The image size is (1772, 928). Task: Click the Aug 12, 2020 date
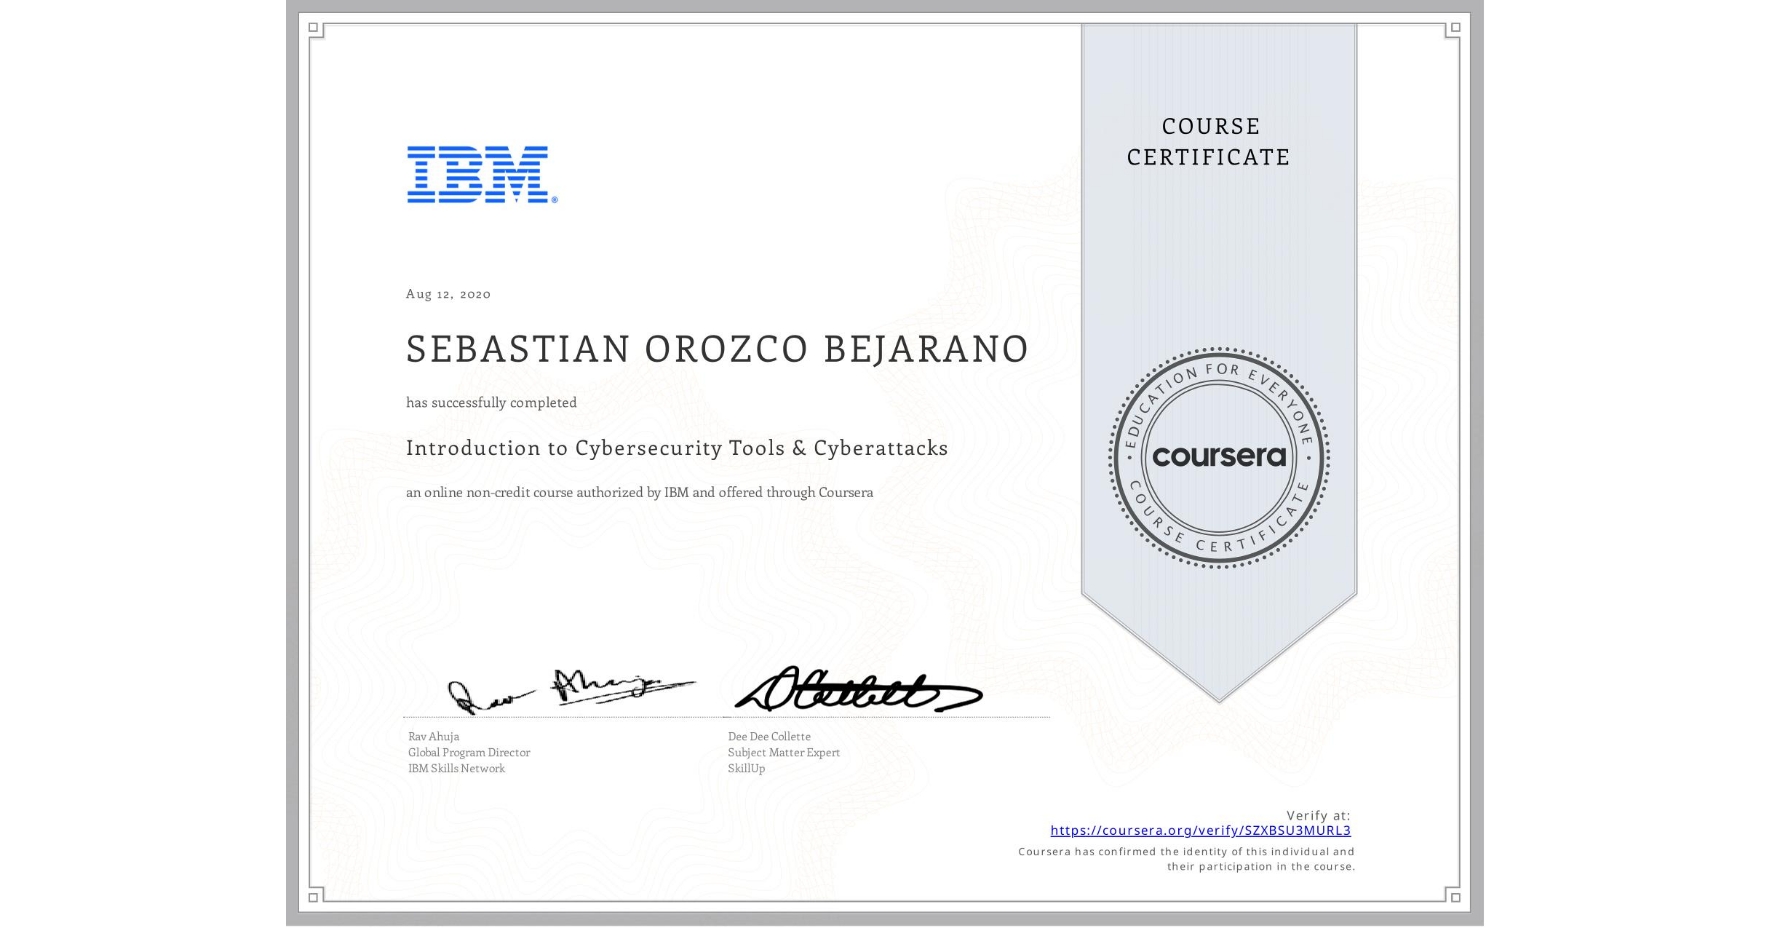(x=447, y=294)
